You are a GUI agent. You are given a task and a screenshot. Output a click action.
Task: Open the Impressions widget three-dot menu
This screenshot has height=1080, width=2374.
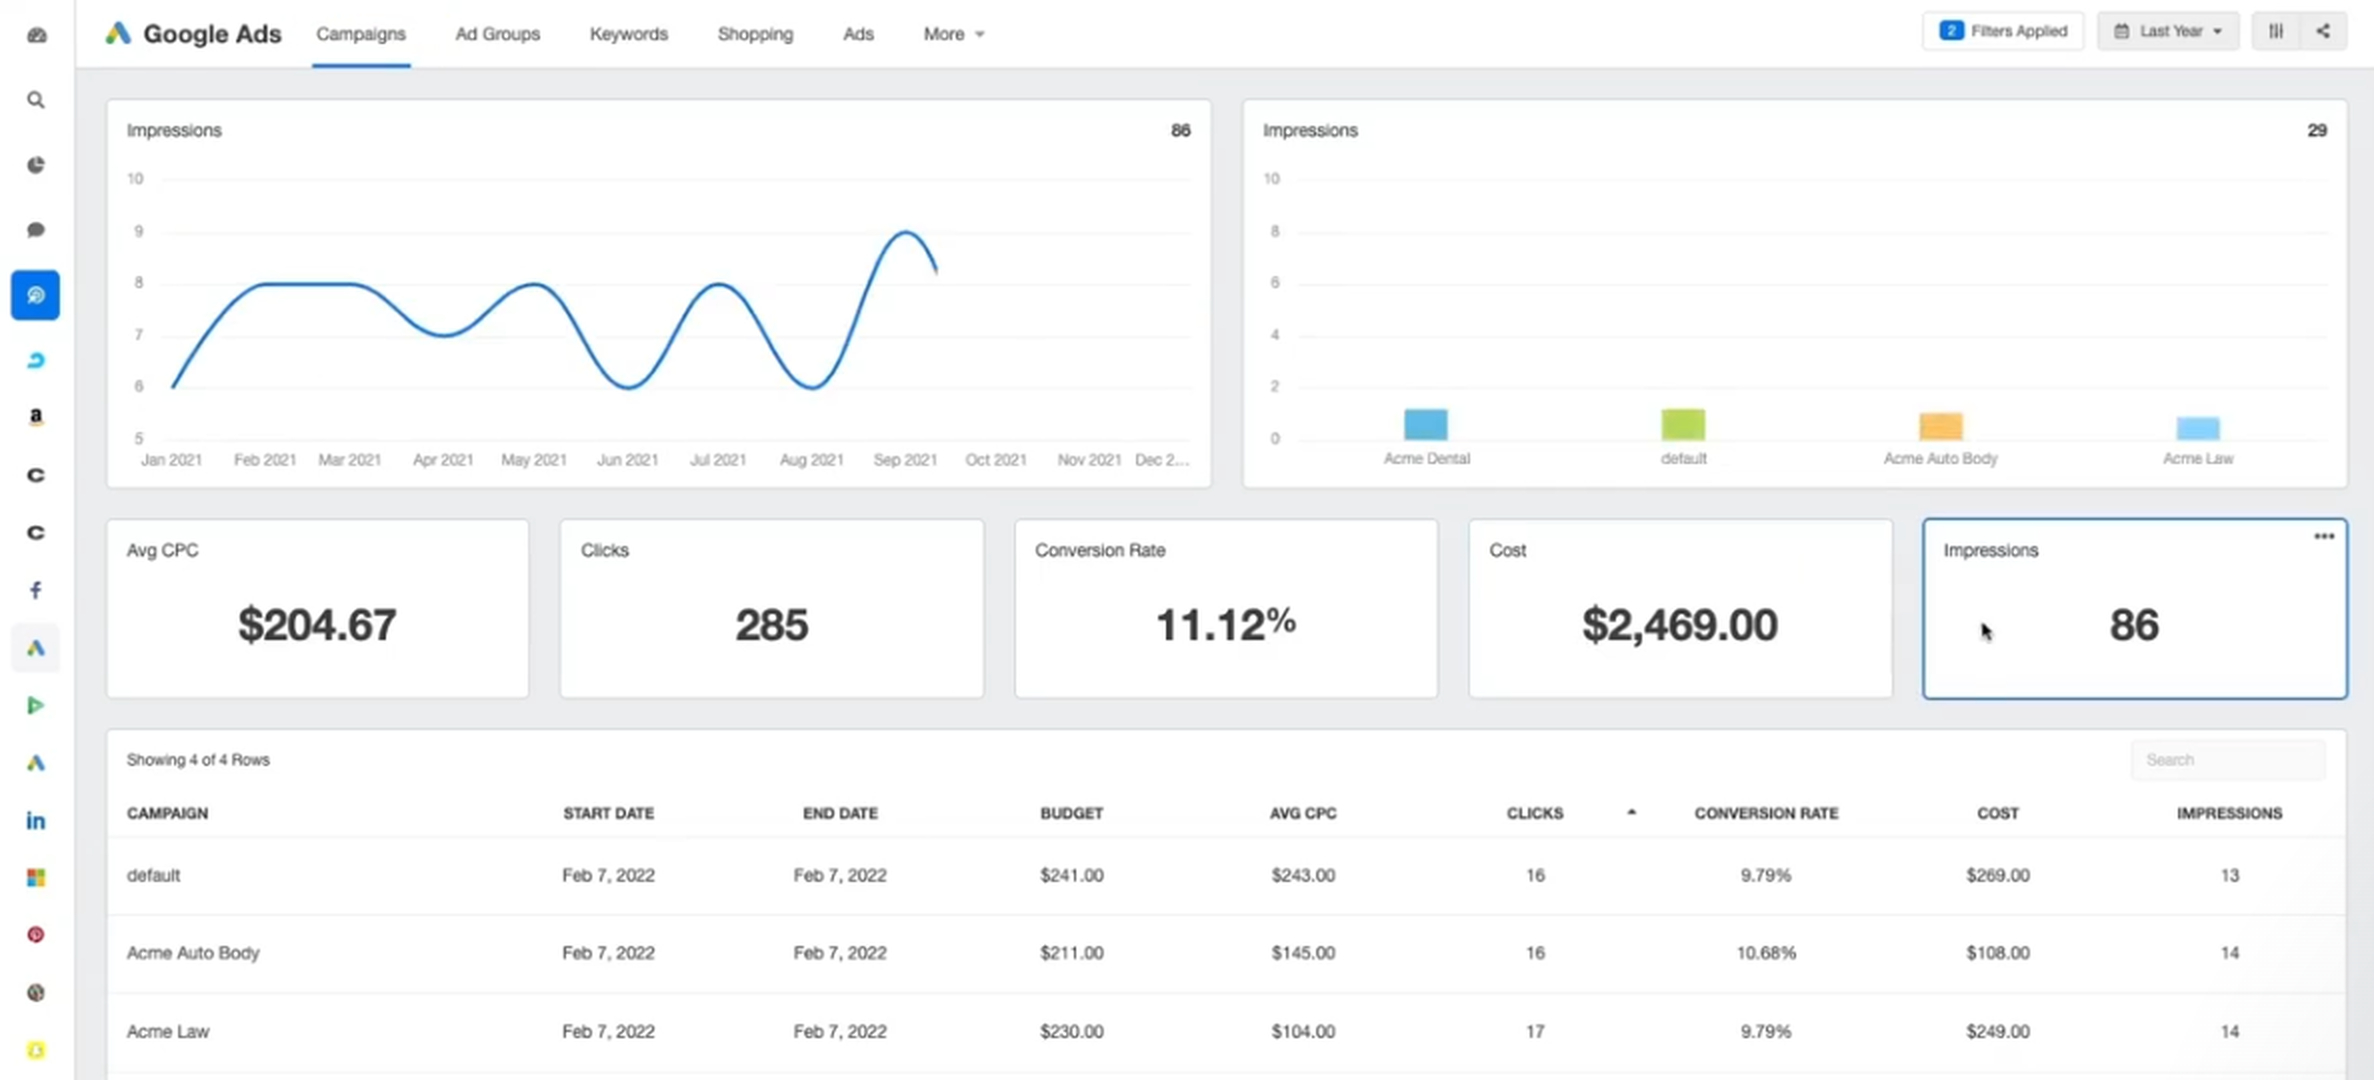point(2323,537)
